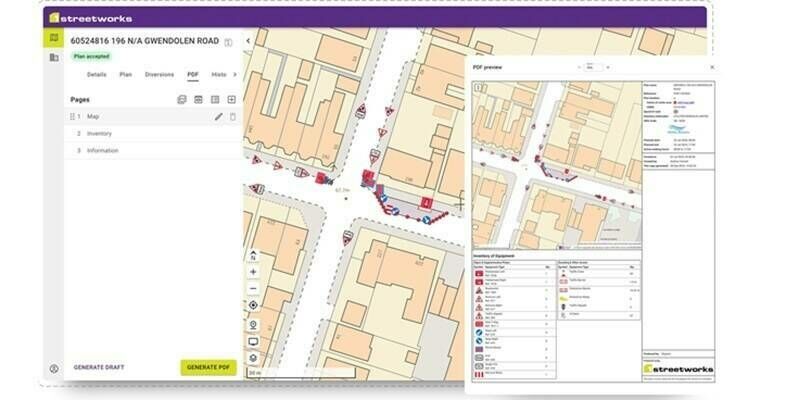
Task: Collapse the side panel with left chevron
Action: [248, 41]
